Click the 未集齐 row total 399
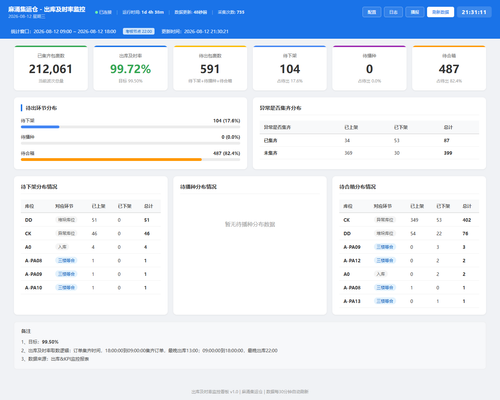Screen dimensions: 500x400 click(448, 153)
